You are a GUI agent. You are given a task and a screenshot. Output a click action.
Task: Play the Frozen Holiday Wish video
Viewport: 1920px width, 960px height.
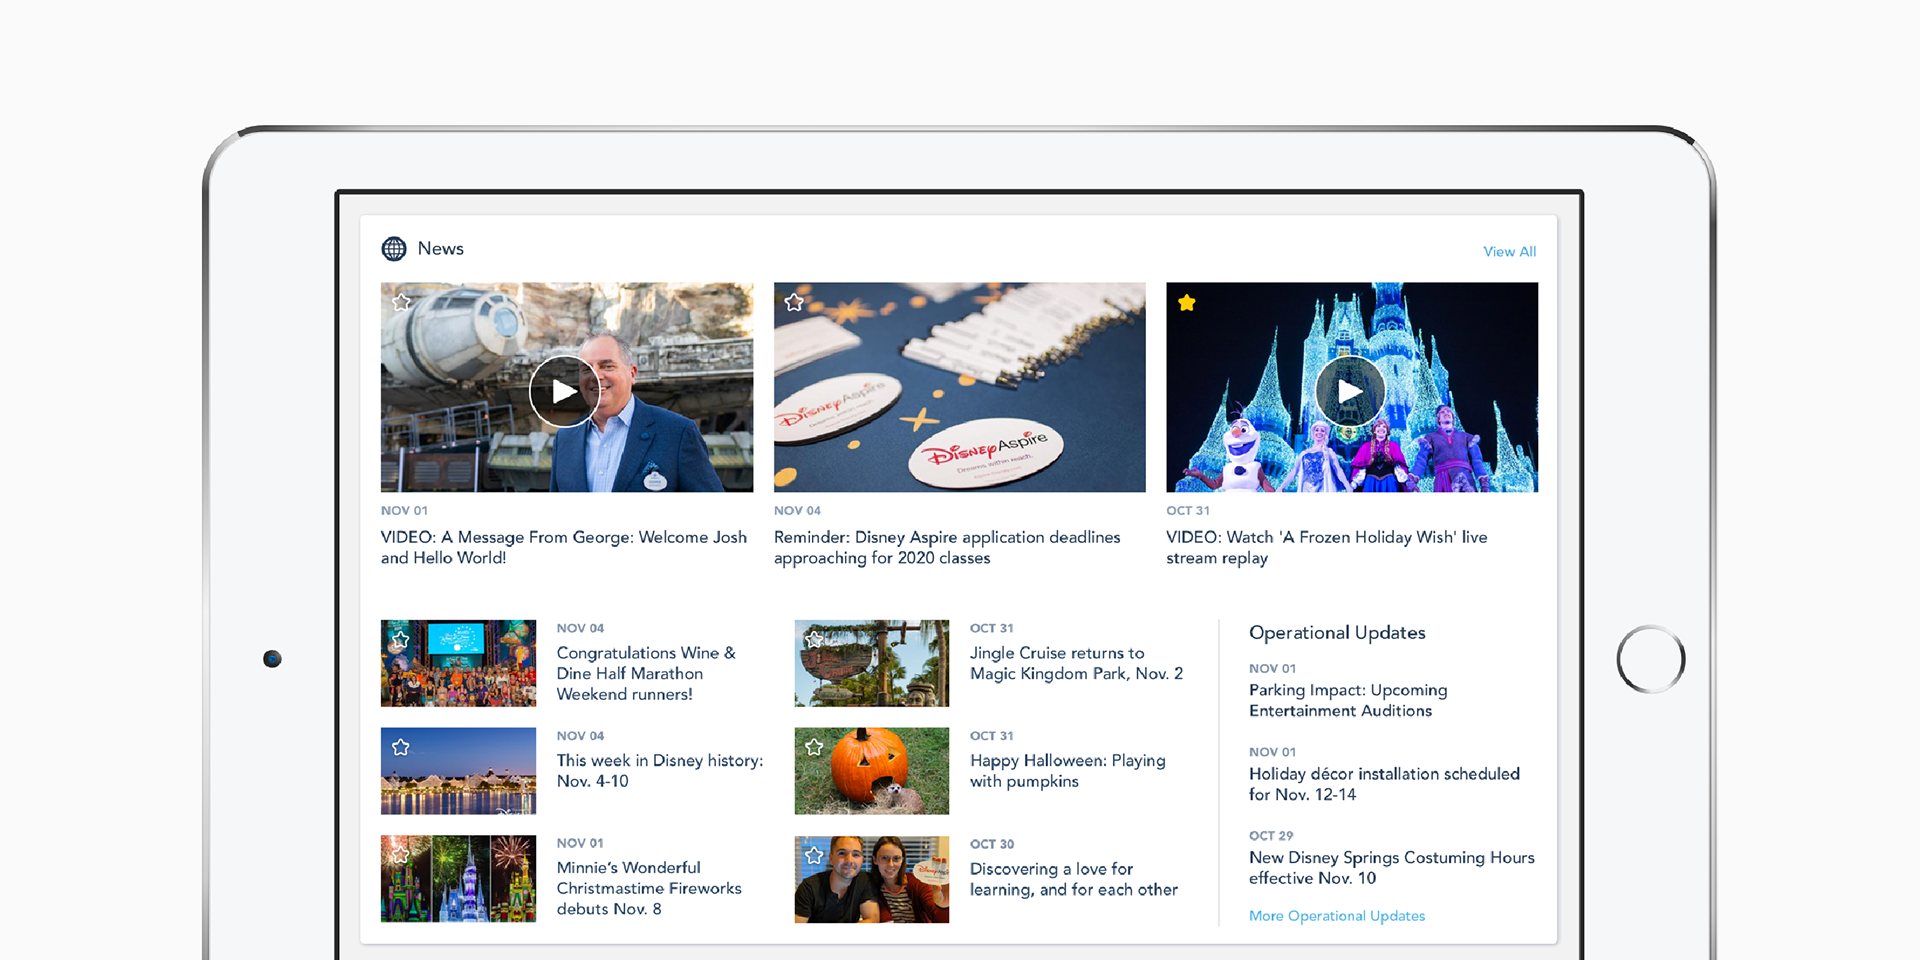(x=1350, y=391)
